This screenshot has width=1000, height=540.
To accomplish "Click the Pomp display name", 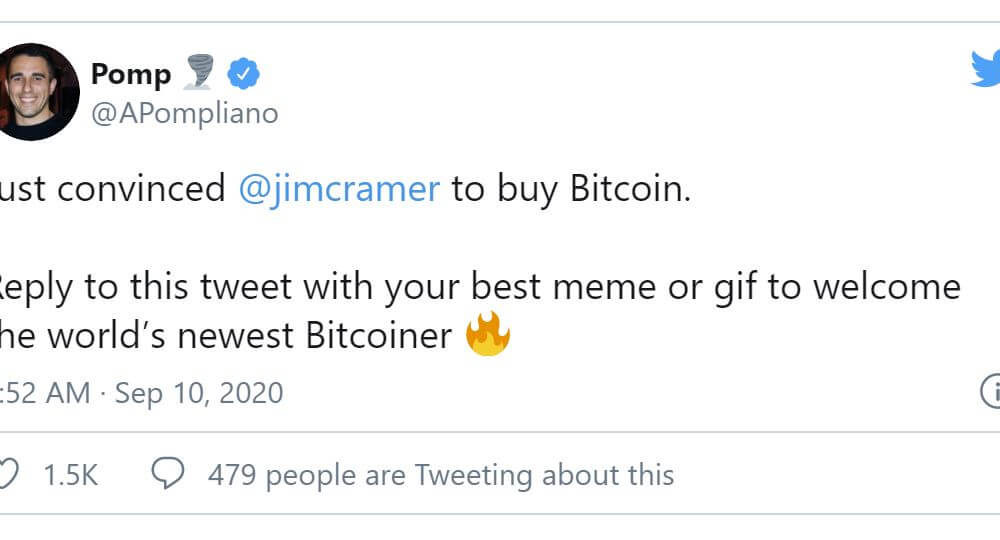I will tap(131, 75).
